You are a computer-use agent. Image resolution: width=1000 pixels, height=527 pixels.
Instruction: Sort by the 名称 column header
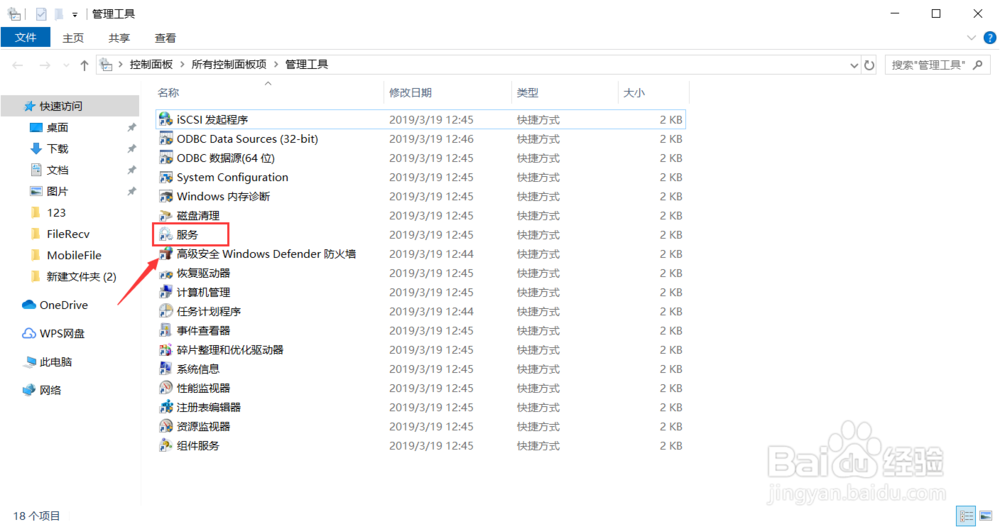click(168, 93)
